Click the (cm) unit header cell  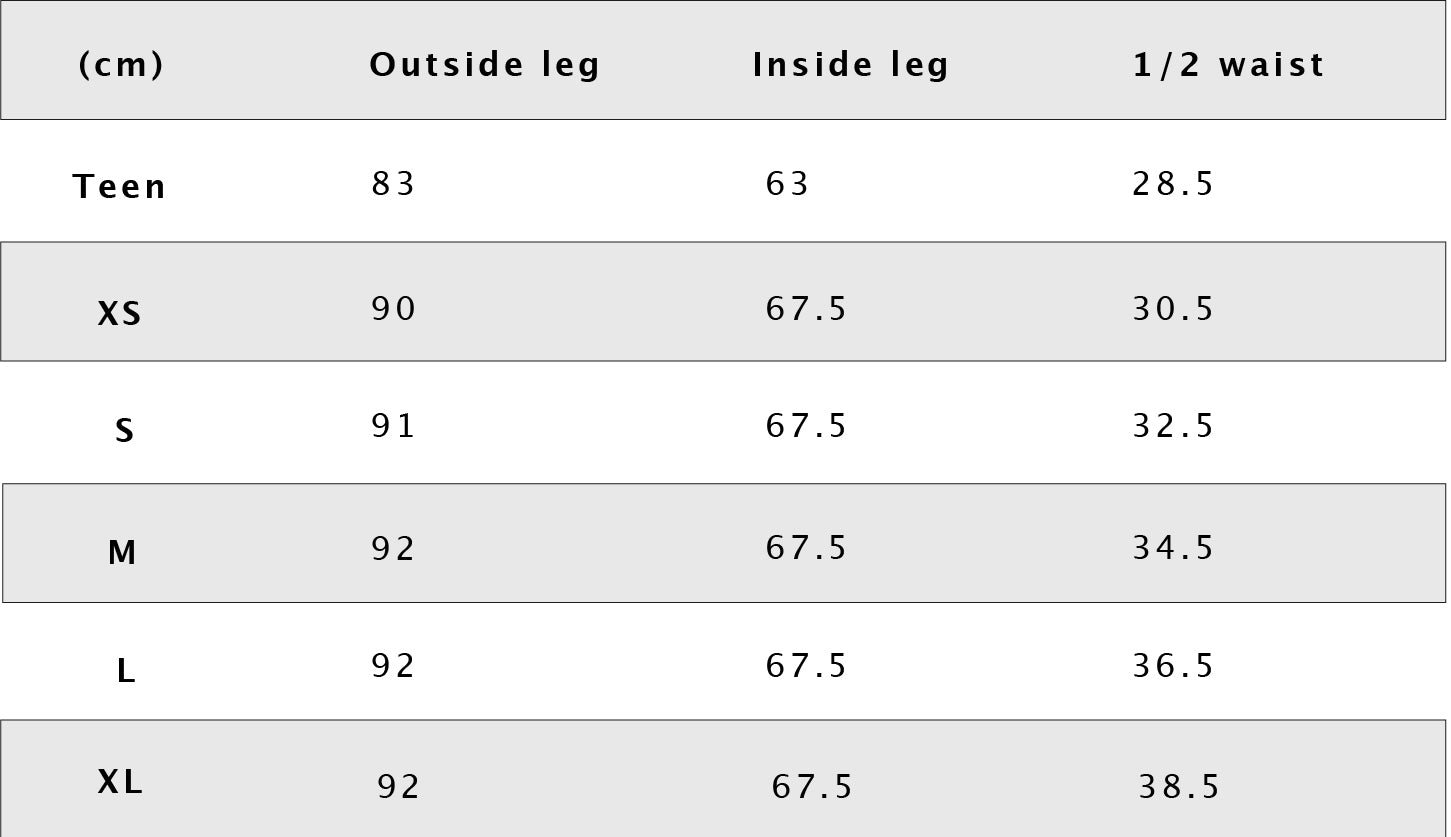[x=121, y=65]
